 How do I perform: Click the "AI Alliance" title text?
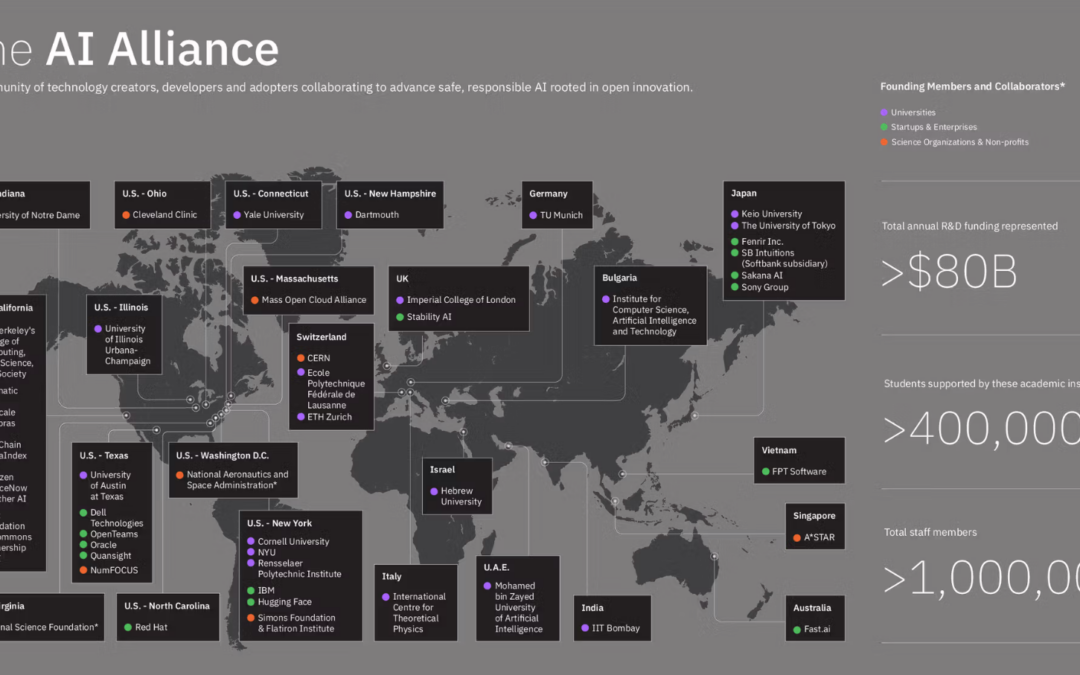162,50
